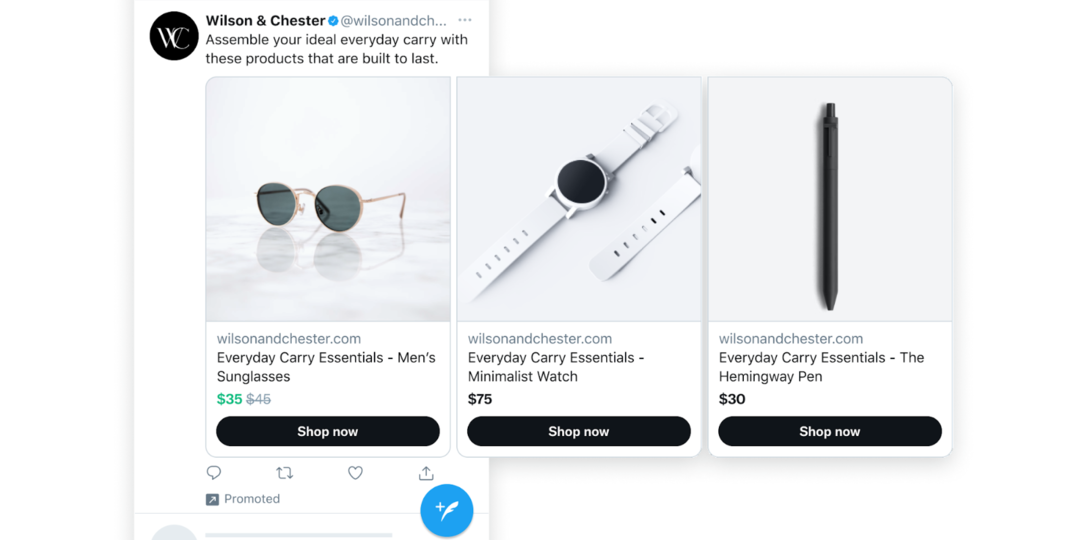
Task: Reply to the Wilson & Chester tweet
Action: (214, 473)
